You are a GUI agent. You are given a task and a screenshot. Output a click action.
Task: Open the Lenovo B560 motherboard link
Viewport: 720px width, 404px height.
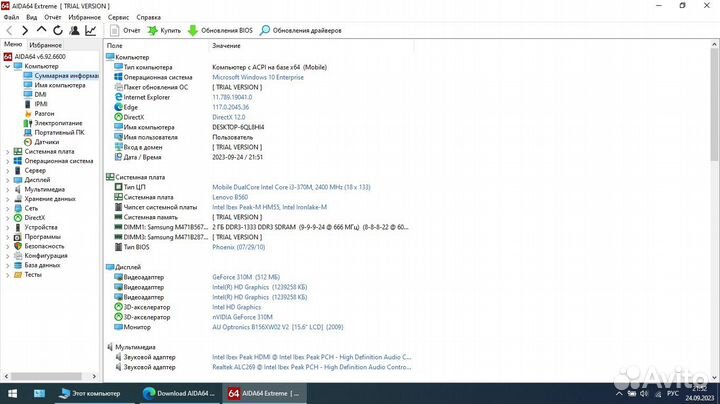(x=230, y=197)
